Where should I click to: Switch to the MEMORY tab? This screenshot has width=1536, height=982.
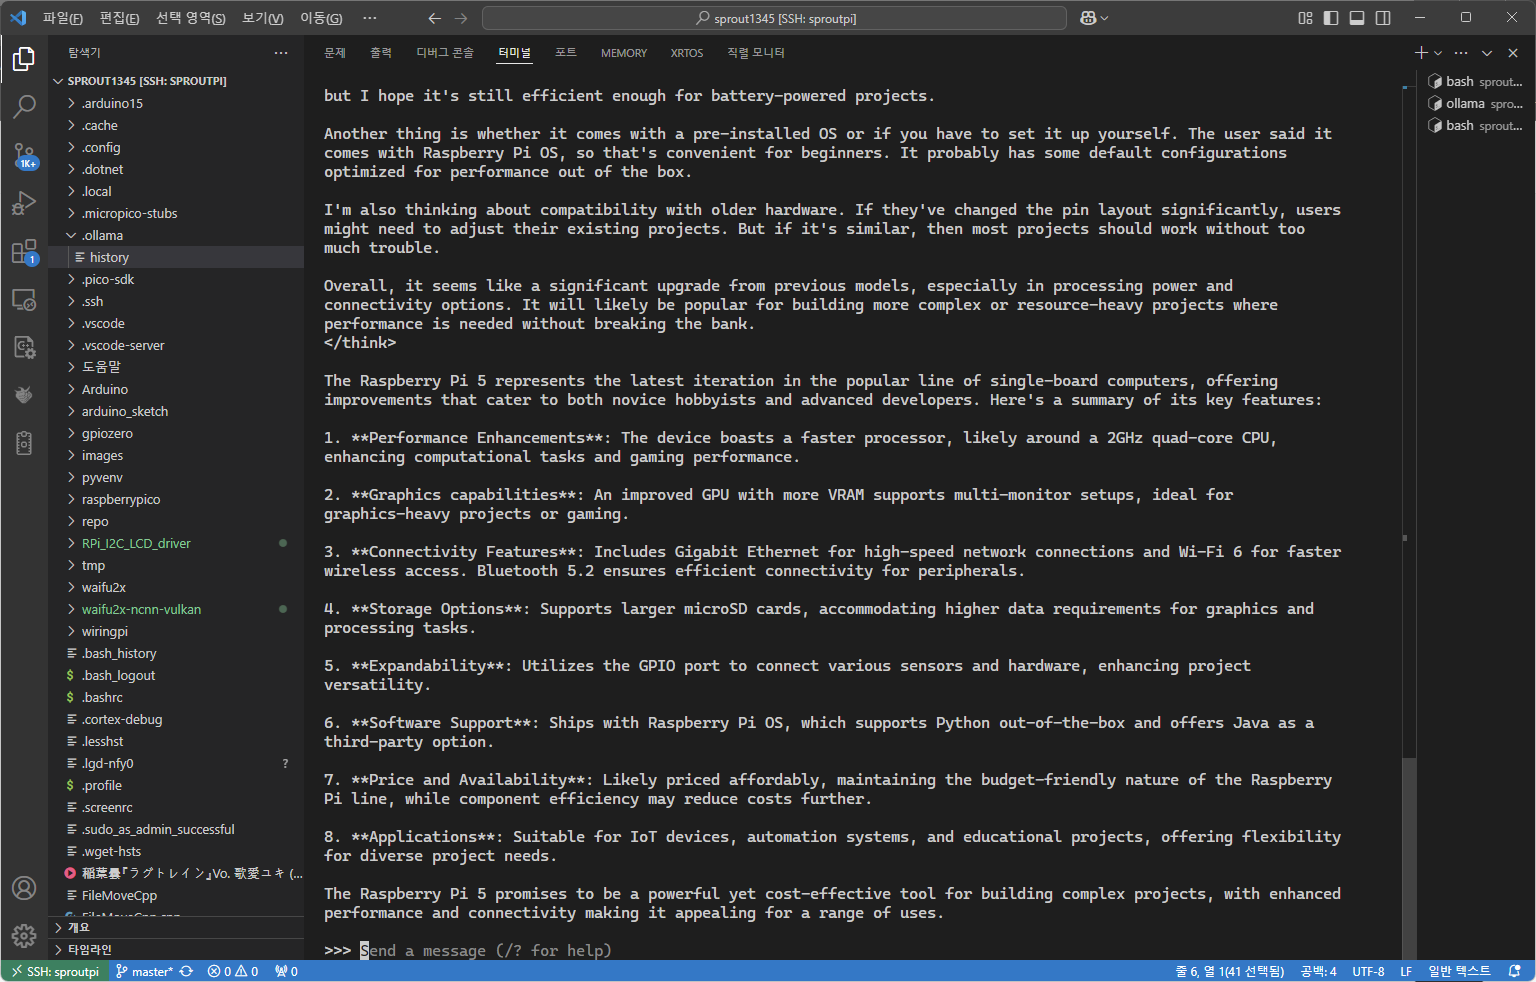point(624,53)
